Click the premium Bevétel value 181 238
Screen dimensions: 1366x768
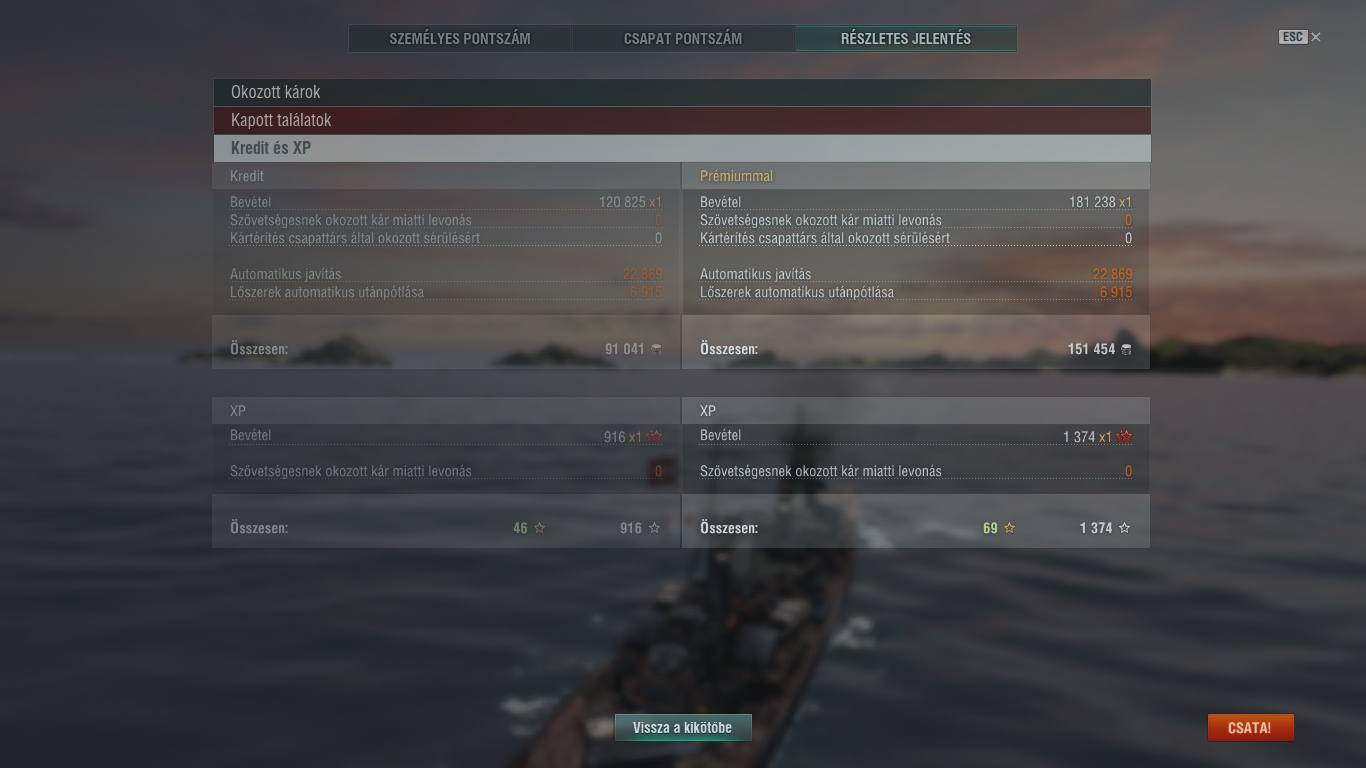coord(1092,202)
